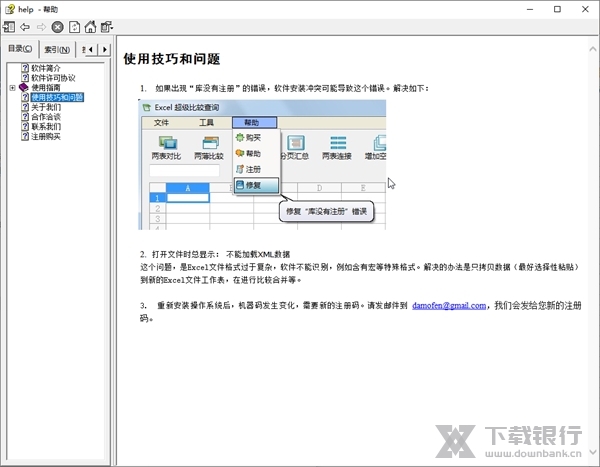The height and width of the screenshot is (467, 600).
Task: Go to the Home page icon
Action: (x=91, y=27)
